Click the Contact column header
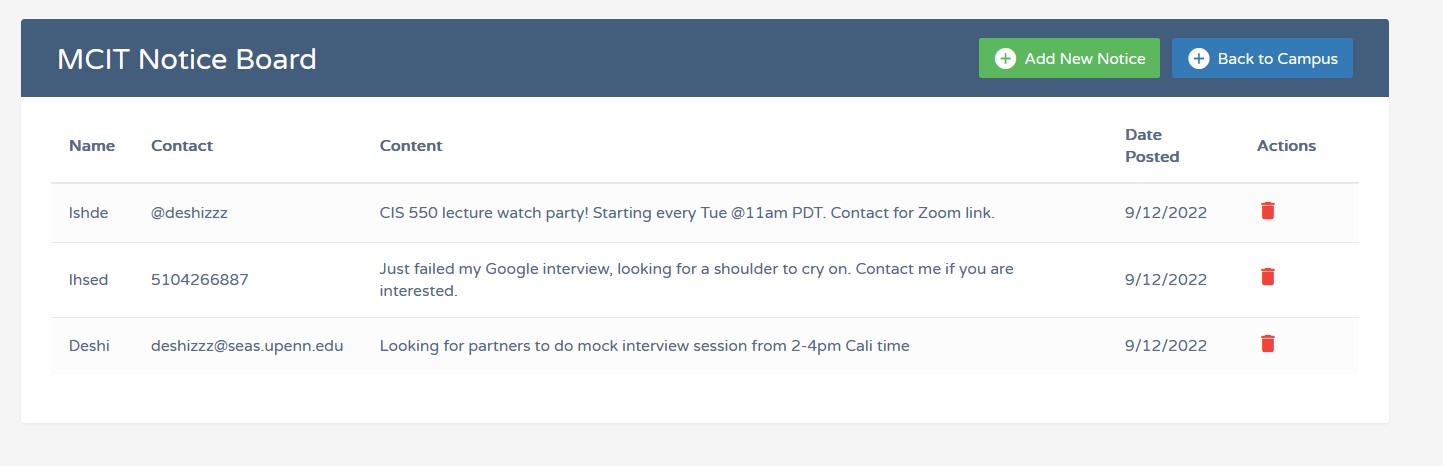Viewport: 1443px width, 466px height. click(x=182, y=146)
